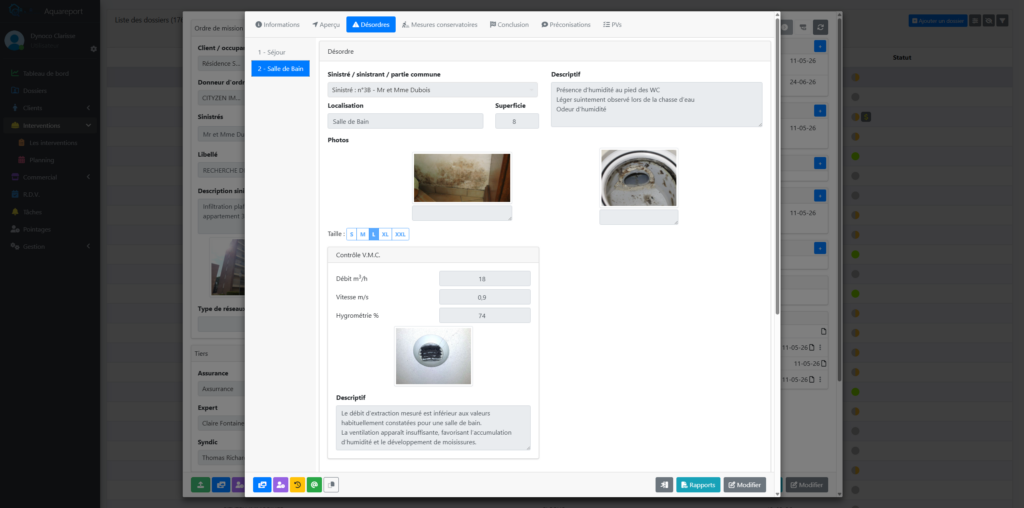1024x508 pixels.
Task: Select photo size L
Action: [374, 234]
